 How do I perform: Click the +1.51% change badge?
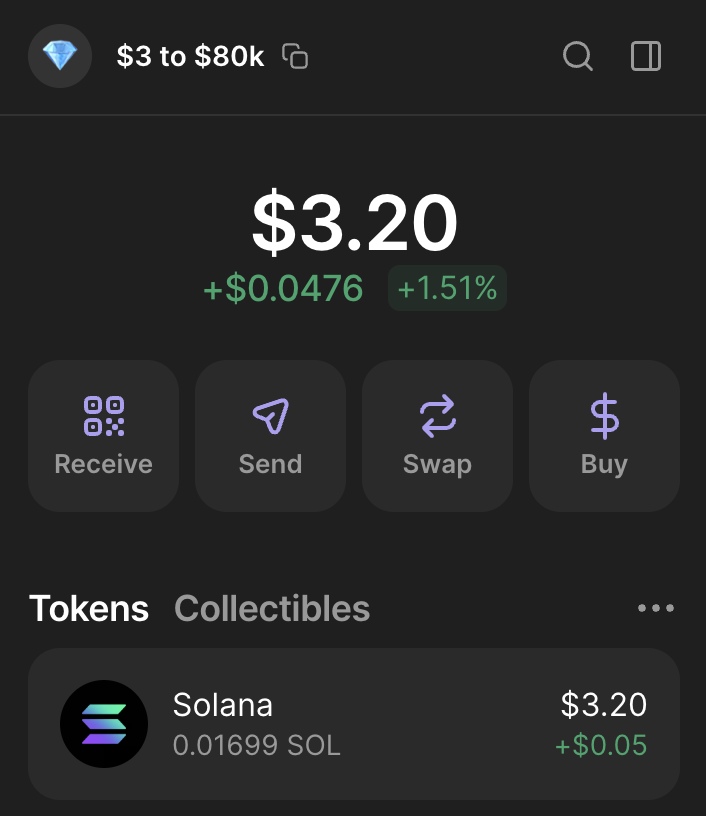(x=447, y=288)
